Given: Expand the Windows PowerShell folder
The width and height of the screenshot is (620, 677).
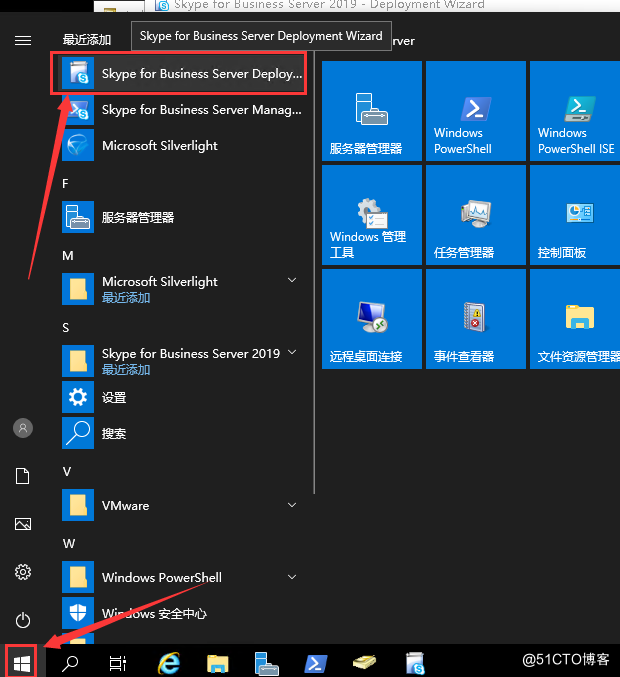Looking at the screenshot, I should [x=292, y=577].
